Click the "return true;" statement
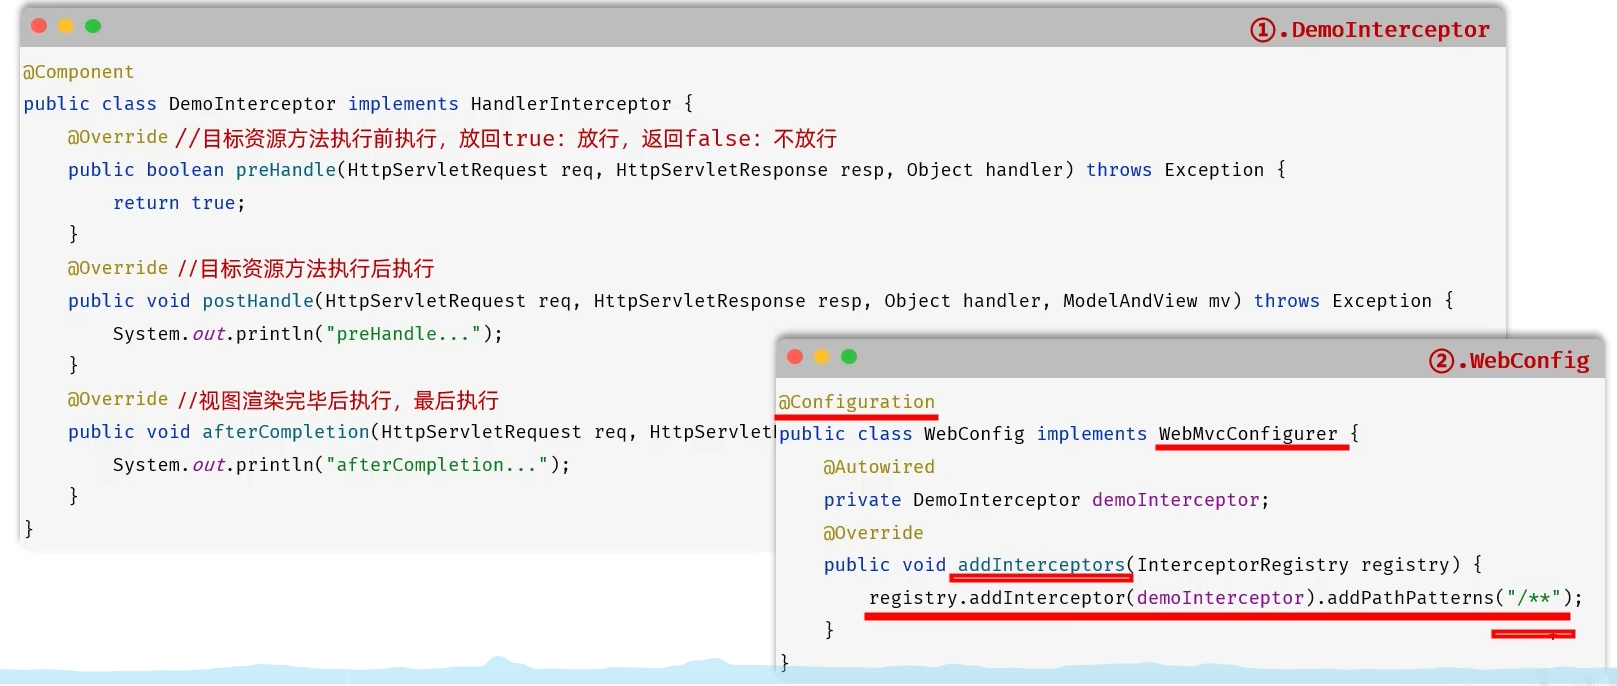Image resolution: width=1617 pixels, height=686 pixels. [178, 203]
